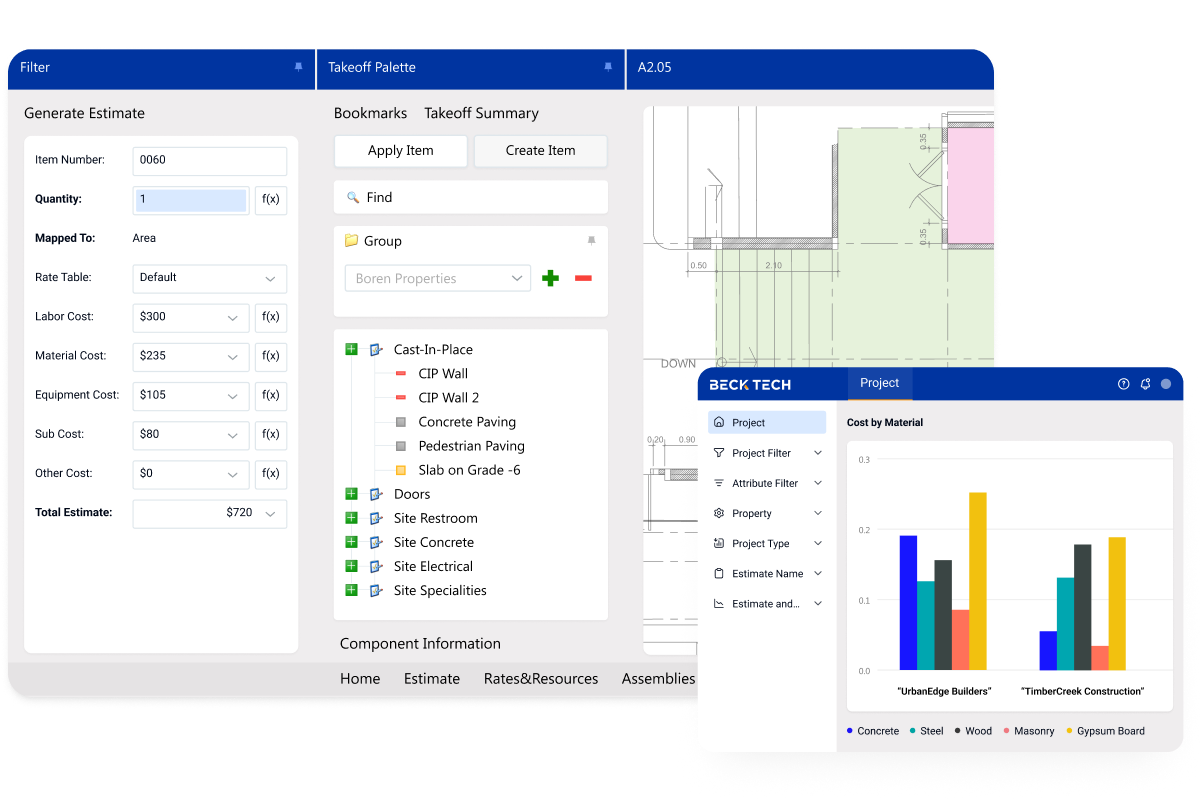Expand the Site Electrical tree node

coord(351,566)
